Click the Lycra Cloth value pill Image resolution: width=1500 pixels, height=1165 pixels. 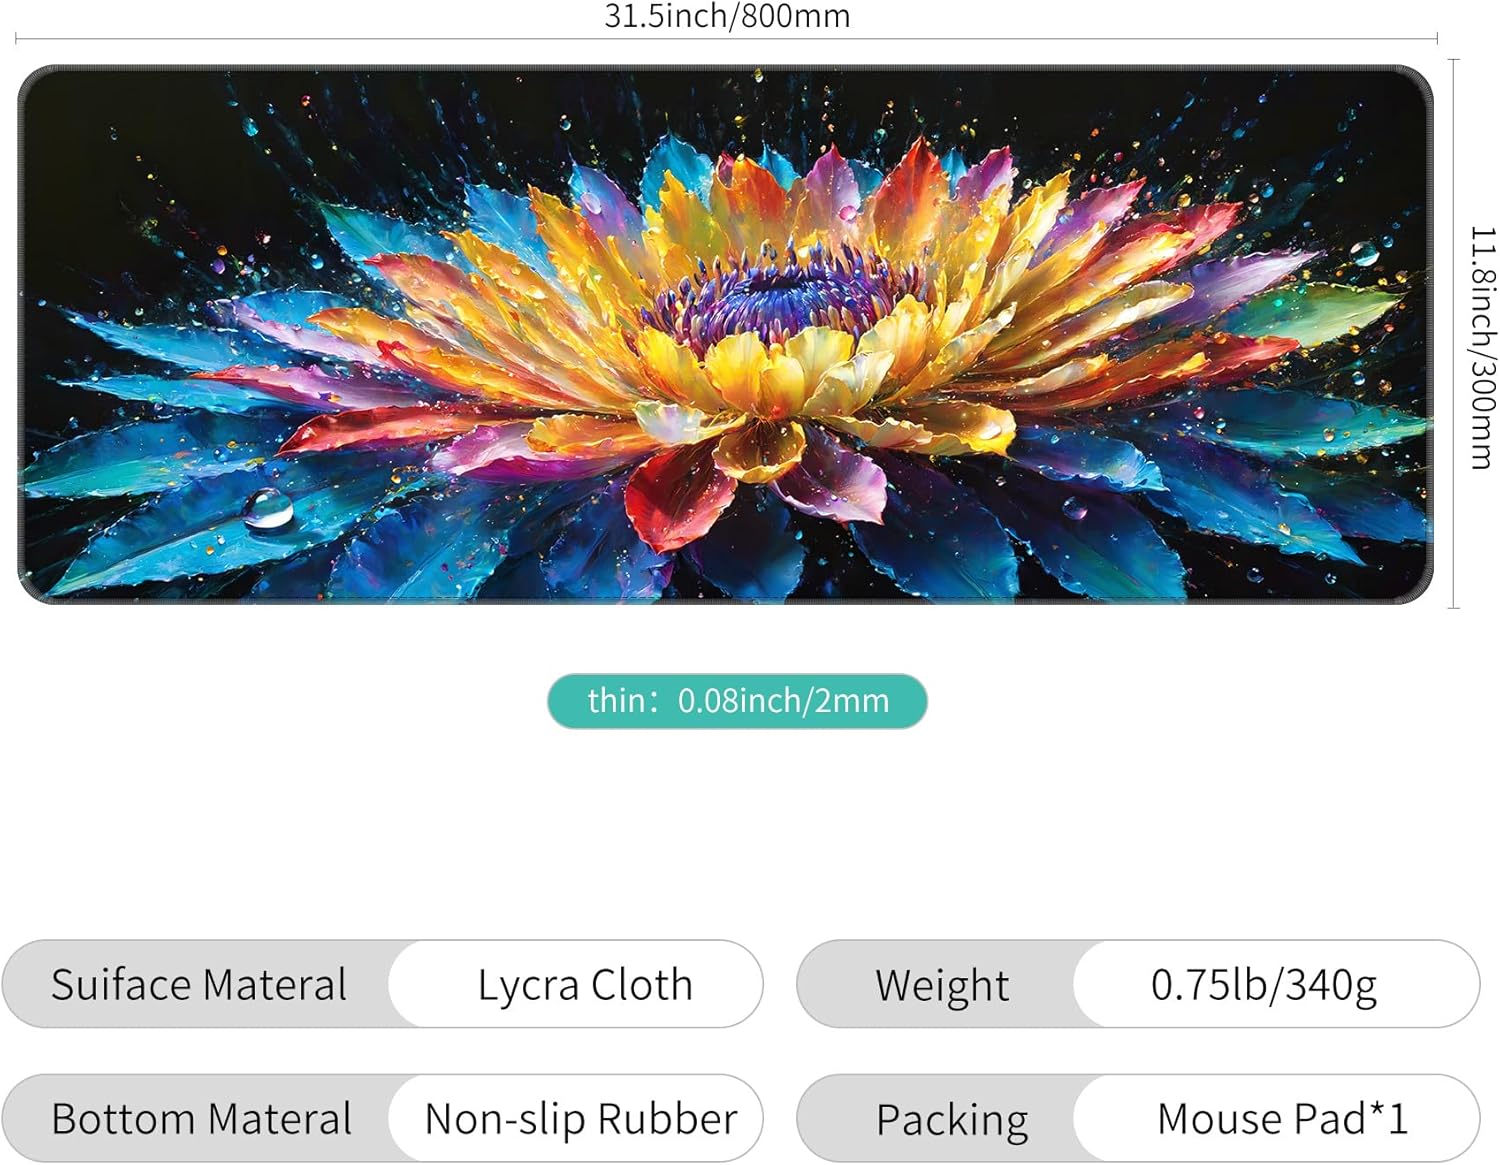(576, 984)
